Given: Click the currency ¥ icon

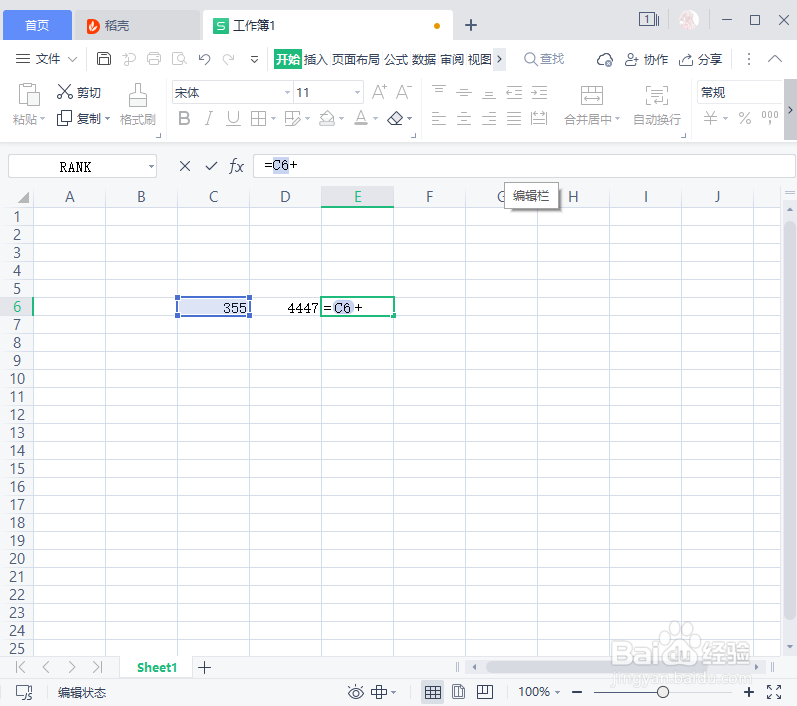Looking at the screenshot, I should tap(711, 118).
